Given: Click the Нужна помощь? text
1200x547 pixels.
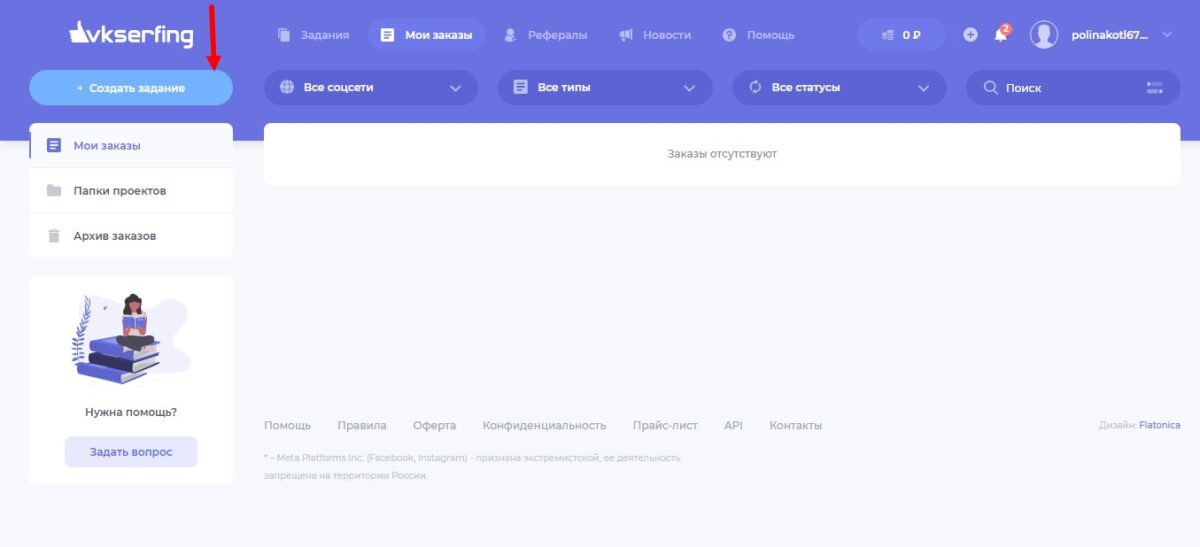Looking at the screenshot, I should point(131,411).
